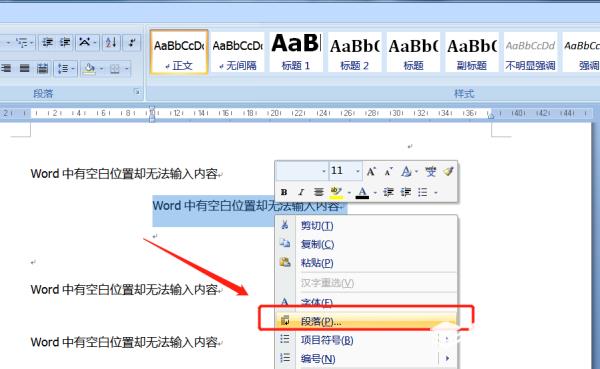The width and height of the screenshot is (600, 369).
Task: Apply the 无间隔 style
Action: pos(237,52)
